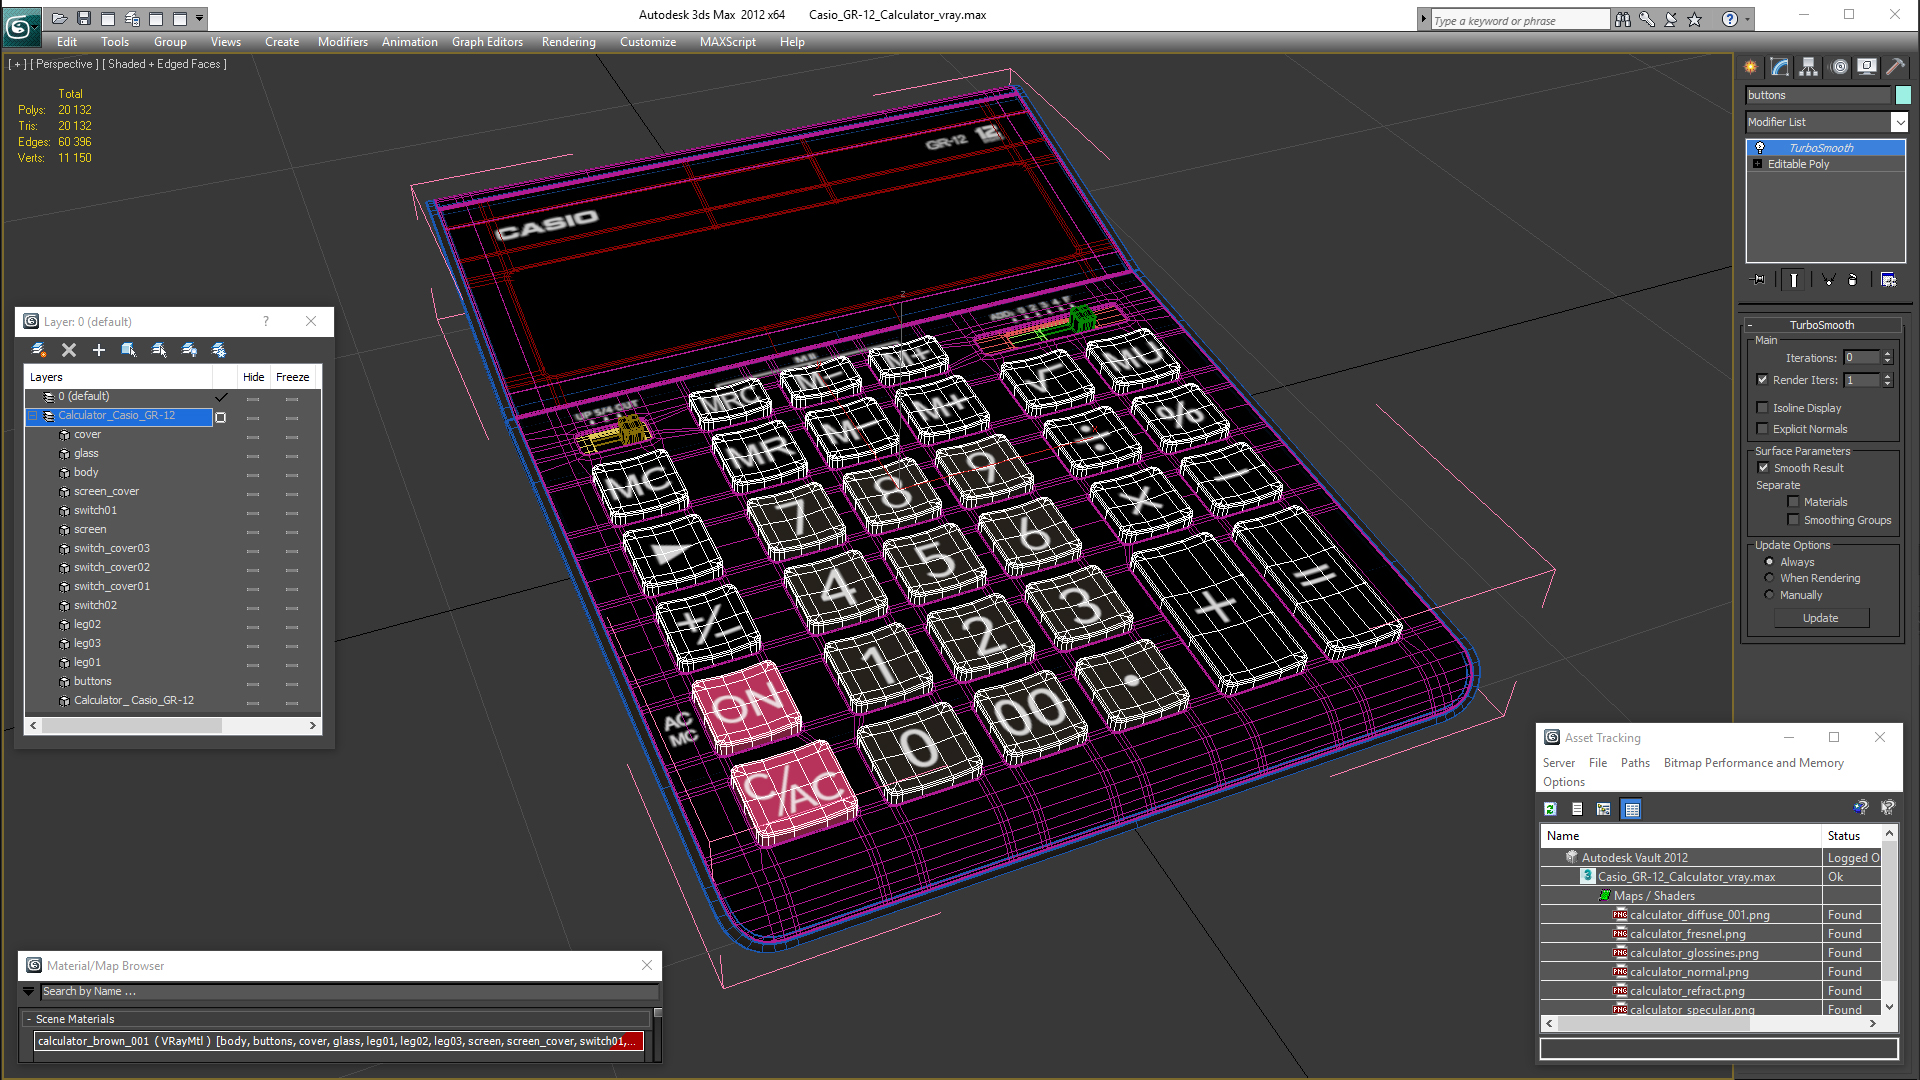The height and width of the screenshot is (1080, 1920).
Task: Enable Isoline Display checkbox
Action: [1763, 408]
